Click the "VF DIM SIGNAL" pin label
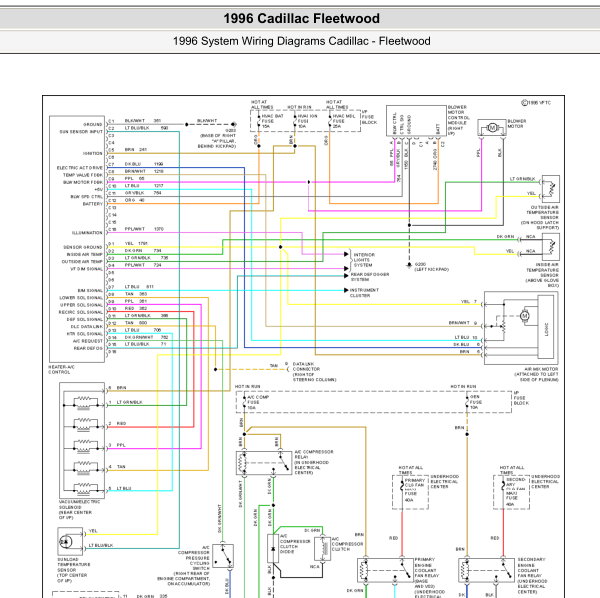 [x=87, y=269]
